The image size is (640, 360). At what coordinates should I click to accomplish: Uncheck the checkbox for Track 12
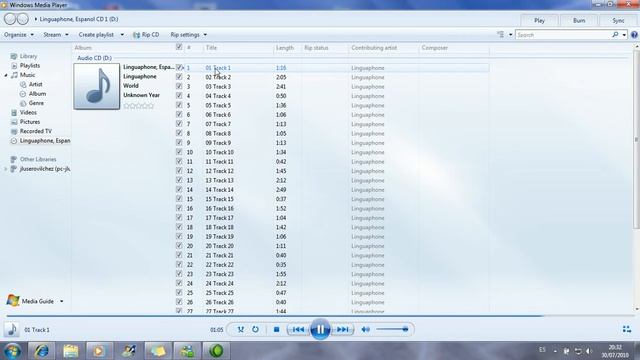179,170
